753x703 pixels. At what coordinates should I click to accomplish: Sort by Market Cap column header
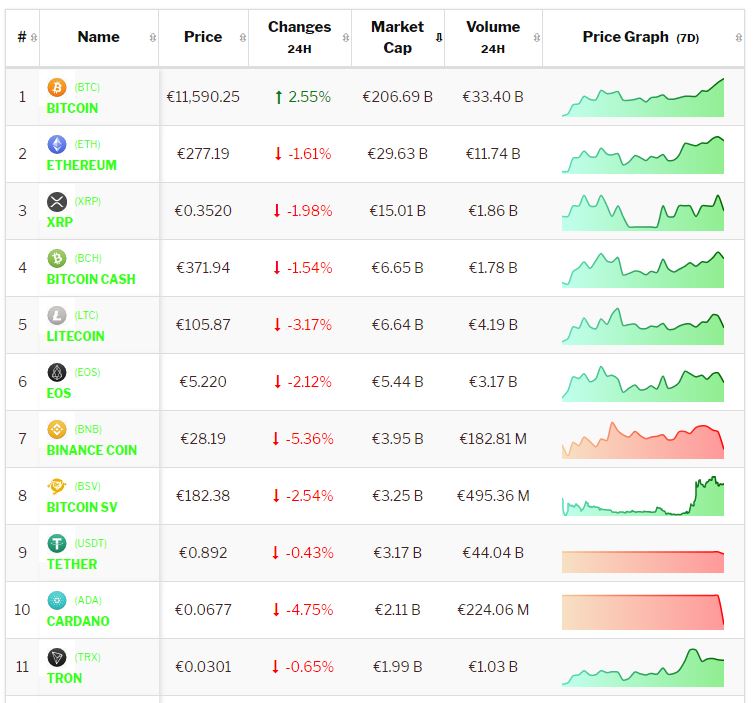pos(397,37)
